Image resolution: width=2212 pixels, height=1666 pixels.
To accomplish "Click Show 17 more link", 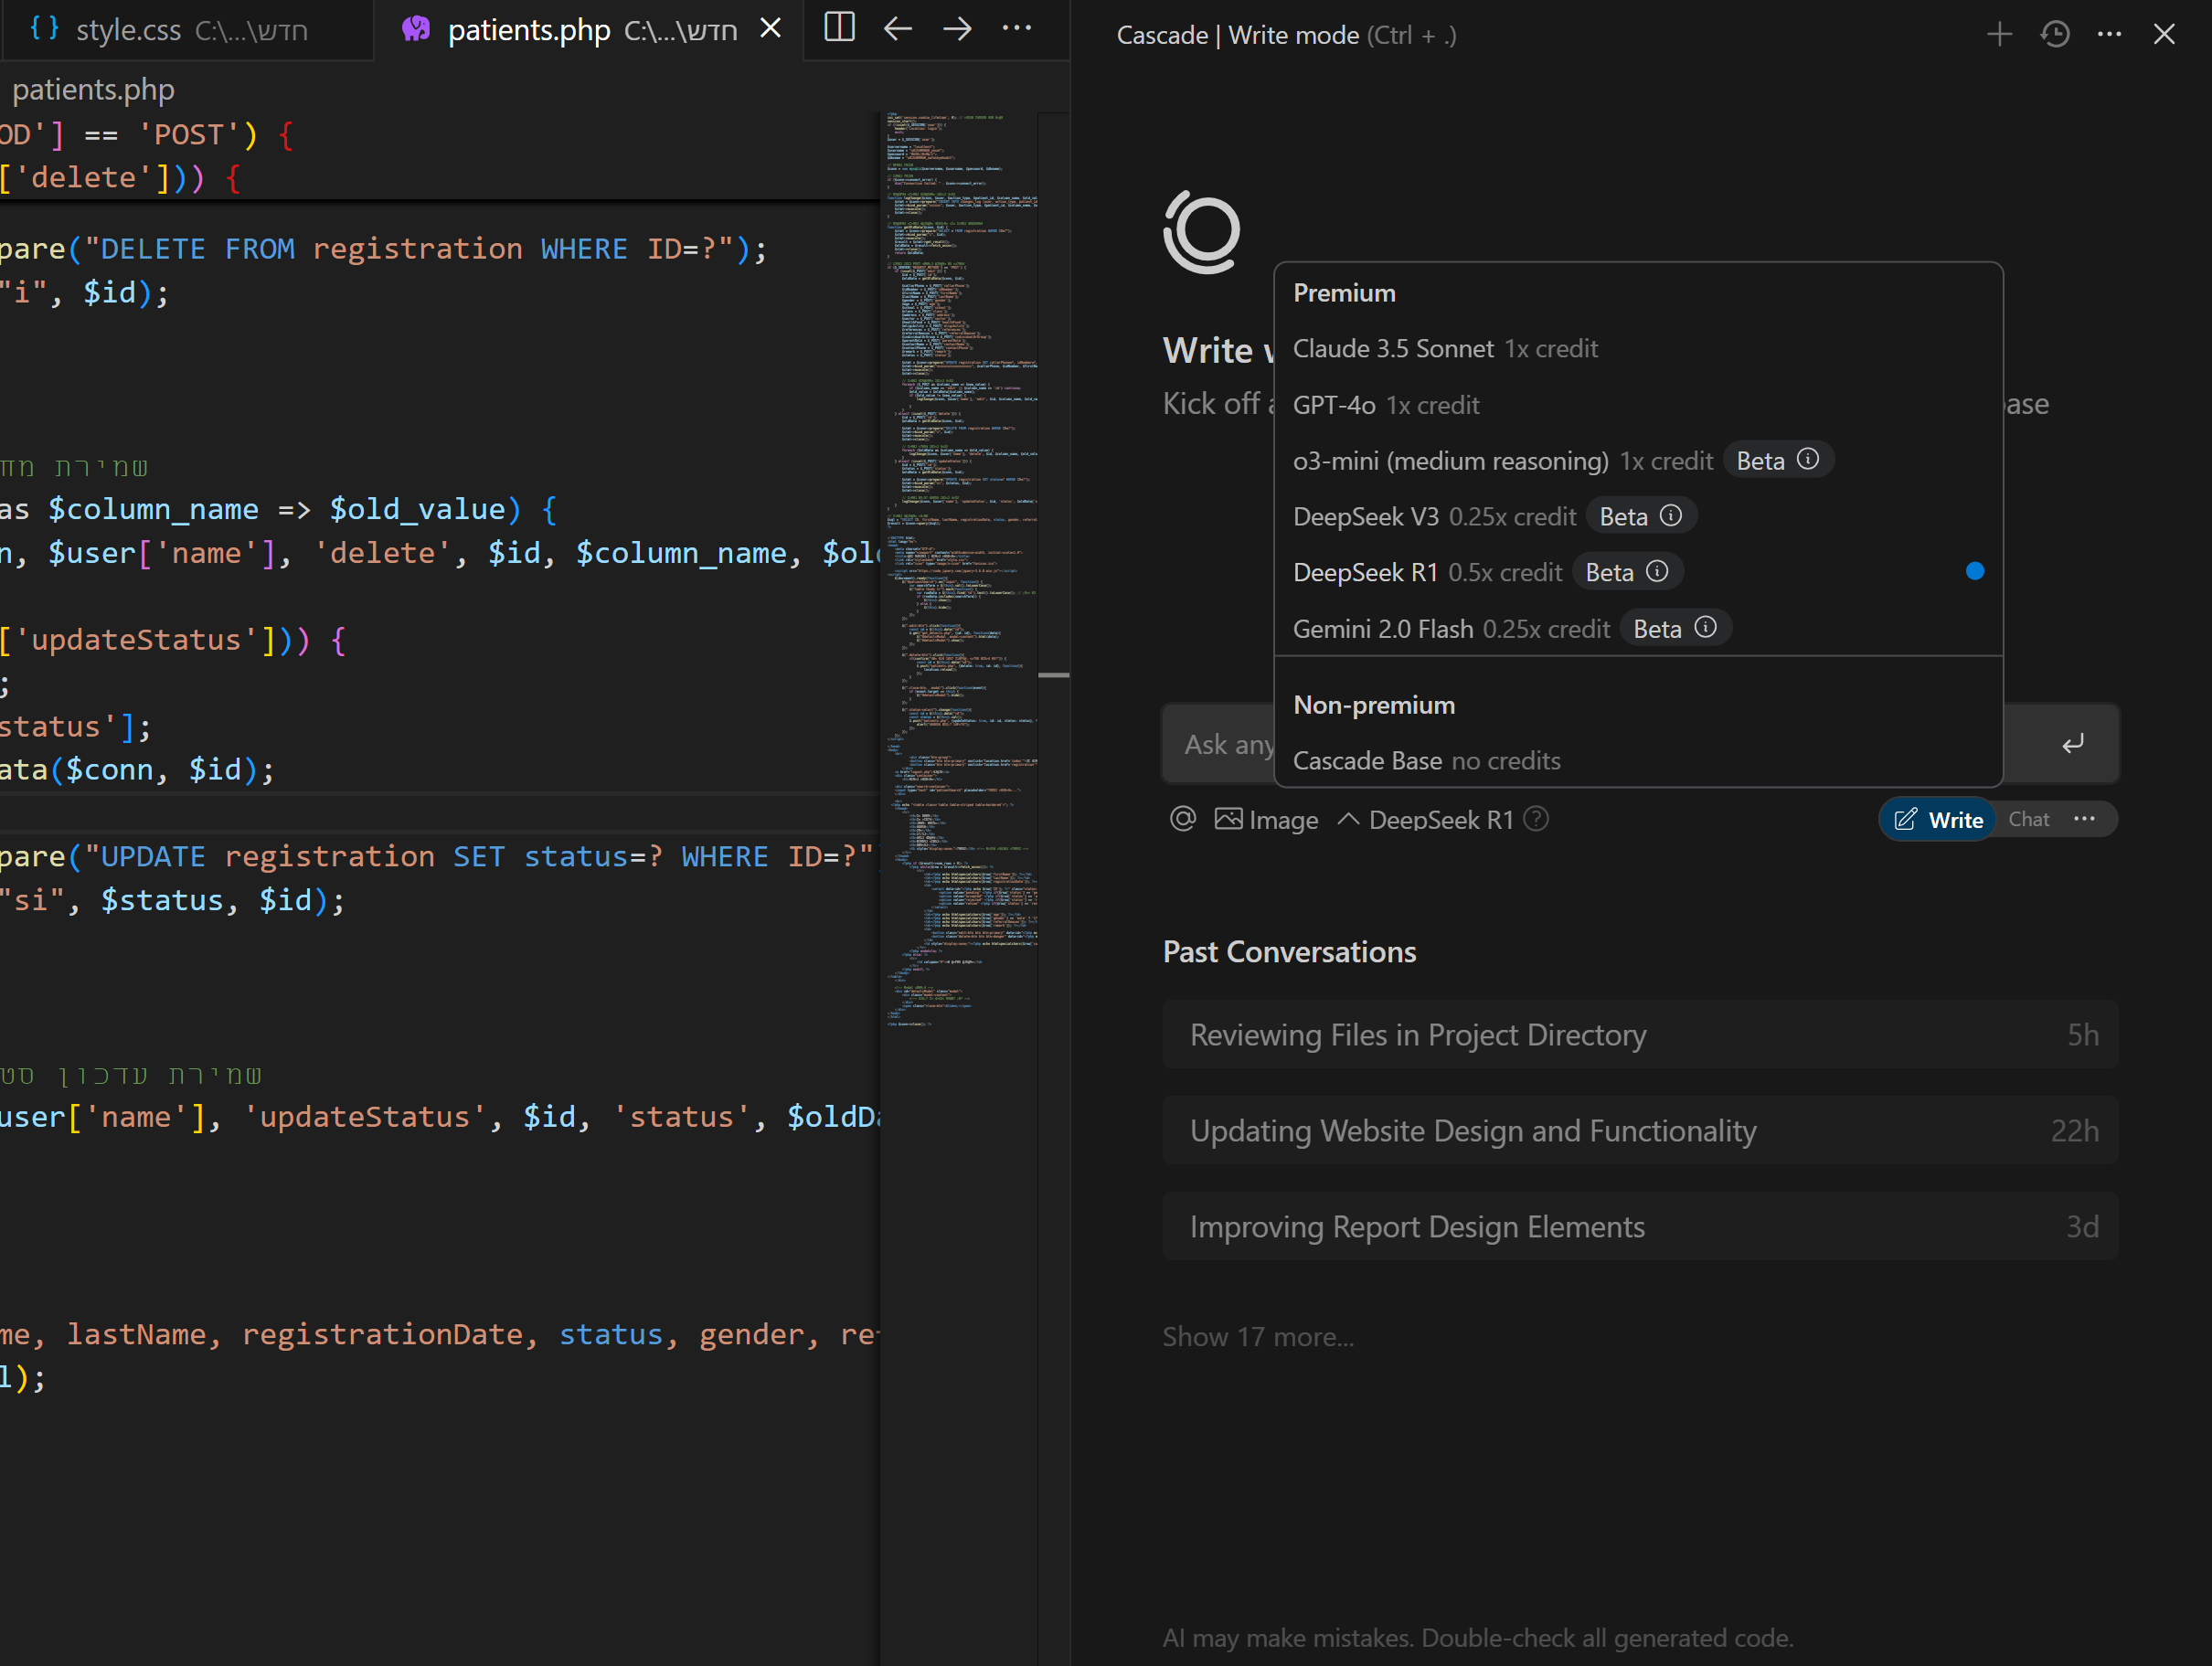I will click(x=1257, y=1337).
